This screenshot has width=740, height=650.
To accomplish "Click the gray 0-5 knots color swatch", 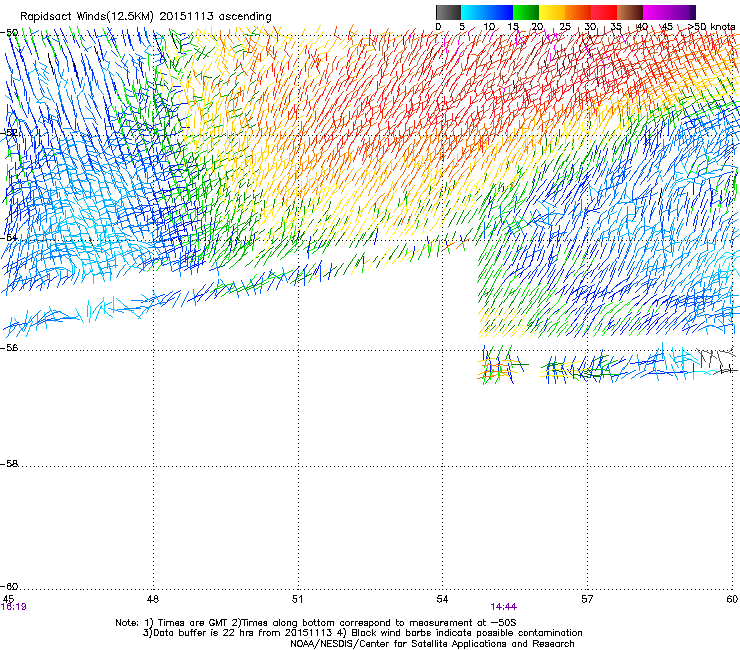I will pos(448,12).
